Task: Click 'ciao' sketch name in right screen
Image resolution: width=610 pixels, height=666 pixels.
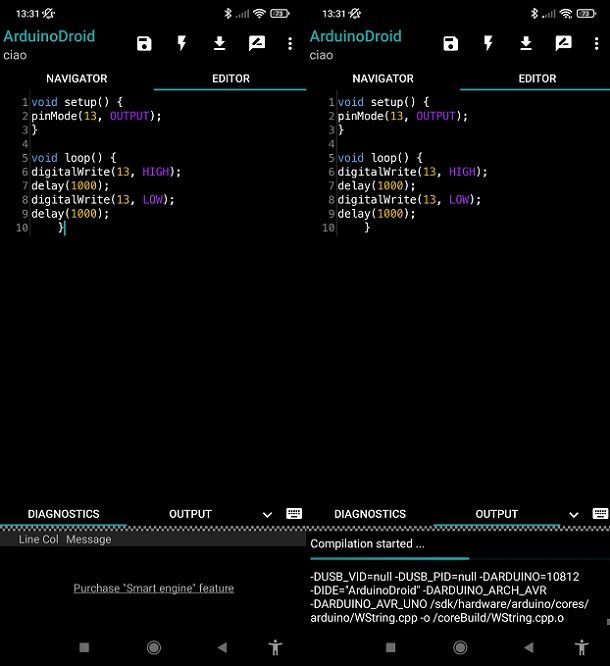Action: click(321, 55)
